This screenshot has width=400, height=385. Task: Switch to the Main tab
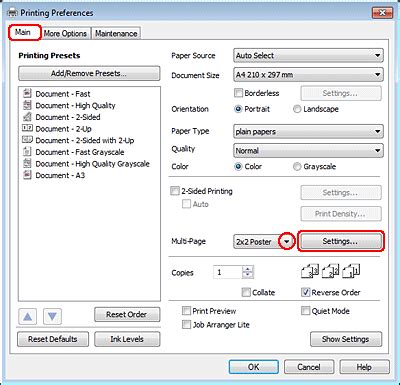(24, 32)
